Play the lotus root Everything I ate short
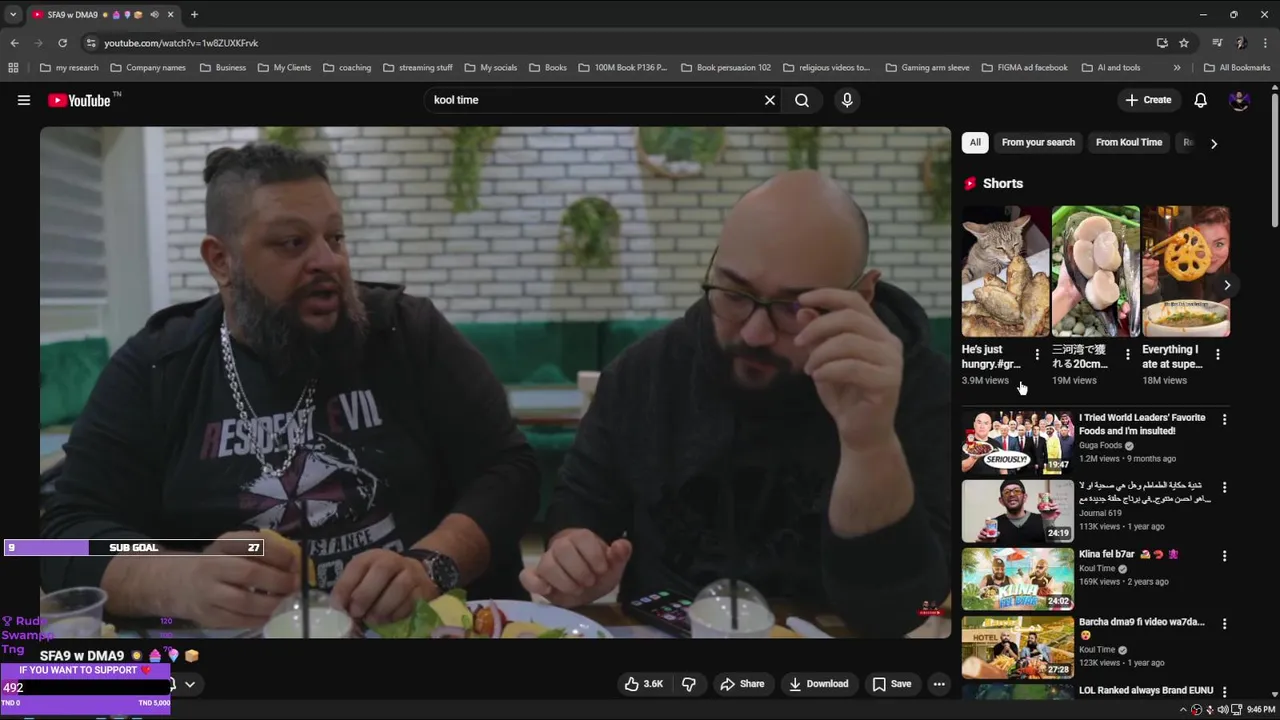Viewport: 1280px width, 720px height. pyautogui.click(x=1186, y=271)
